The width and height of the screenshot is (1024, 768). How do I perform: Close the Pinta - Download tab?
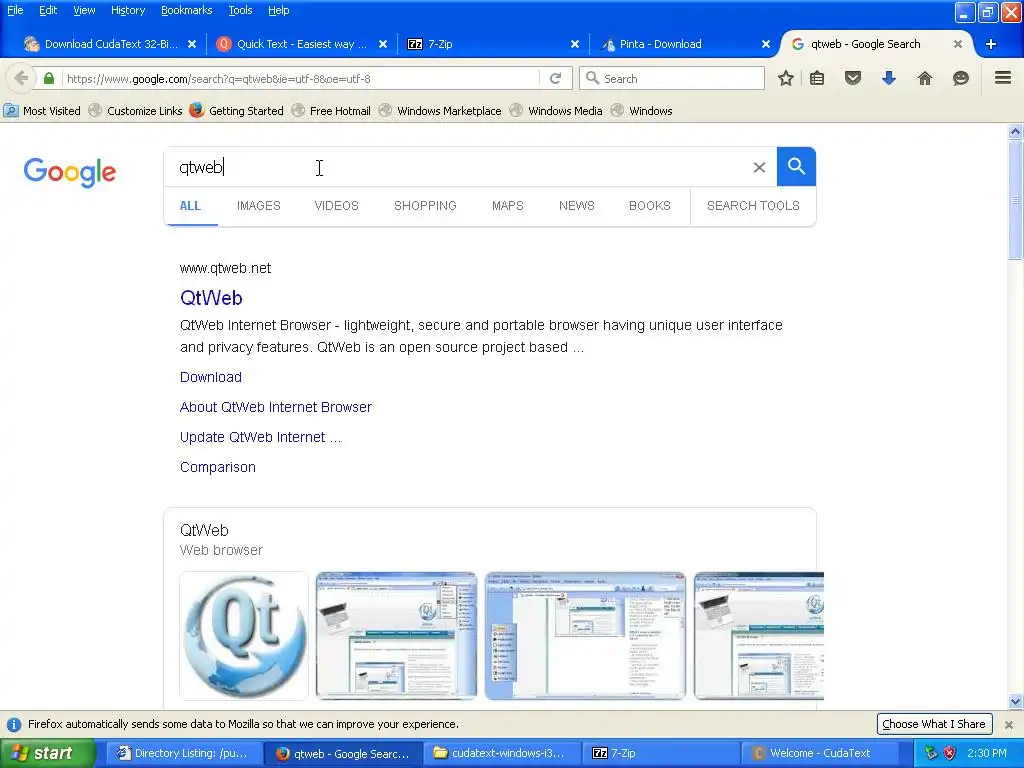click(766, 44)
